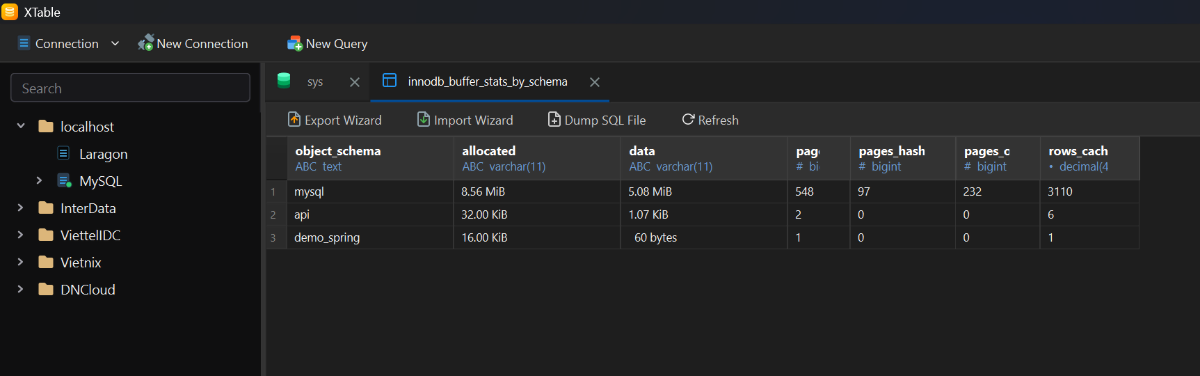Click the sys database tab icon
Screen dimensions: 1200x376
[x=284, y=81]
